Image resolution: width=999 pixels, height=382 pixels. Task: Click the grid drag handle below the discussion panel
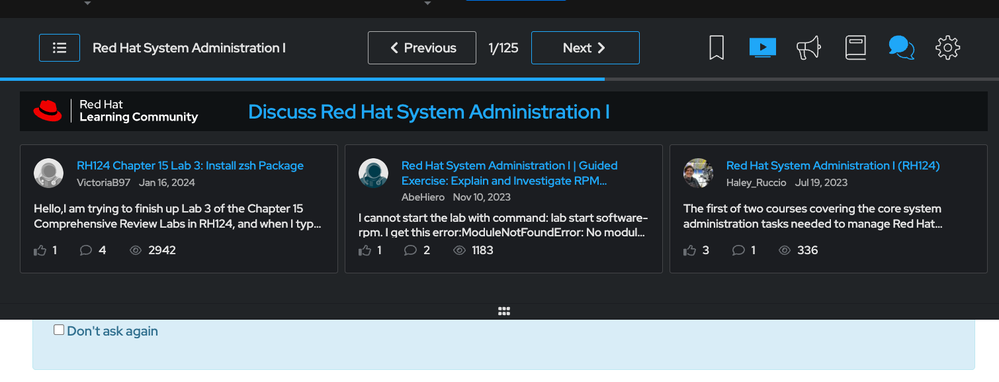[x=504, y=311]
